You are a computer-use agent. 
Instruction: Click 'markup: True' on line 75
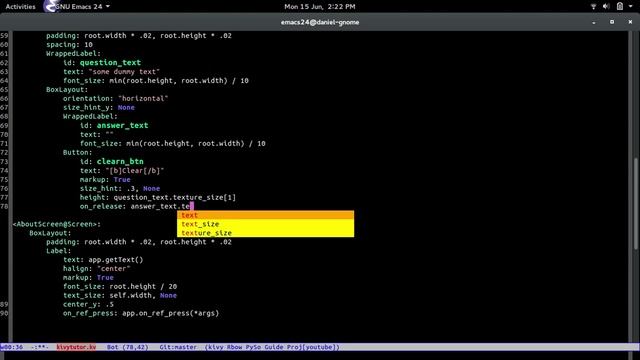click(x=105, y=180)
